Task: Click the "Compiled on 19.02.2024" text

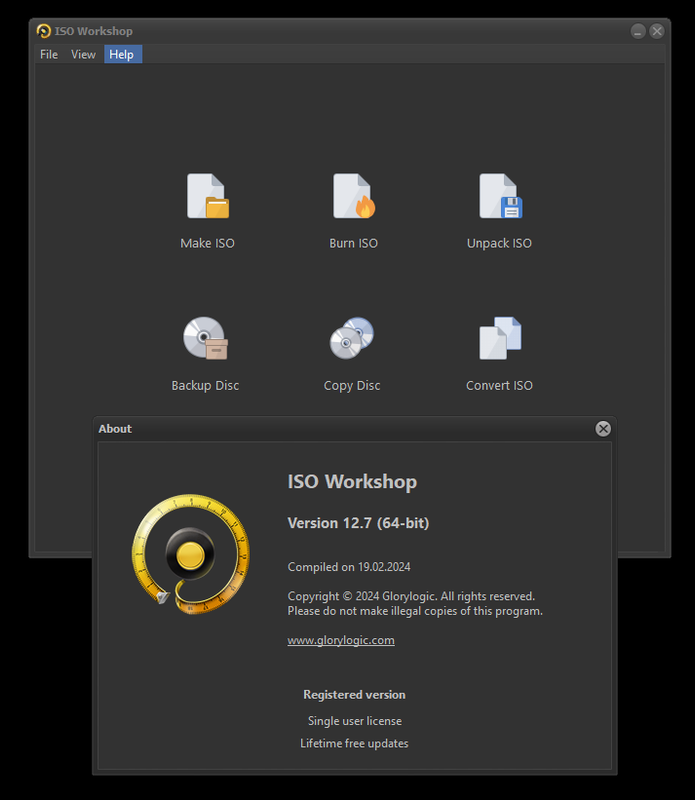Action: pos(349,567)
